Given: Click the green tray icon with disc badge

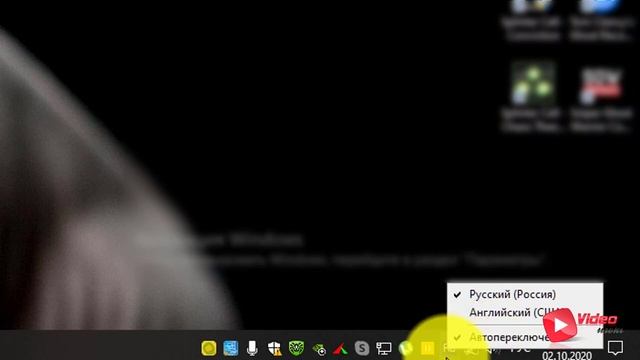Looking at the screenshot, I should (x=319, y=349).
